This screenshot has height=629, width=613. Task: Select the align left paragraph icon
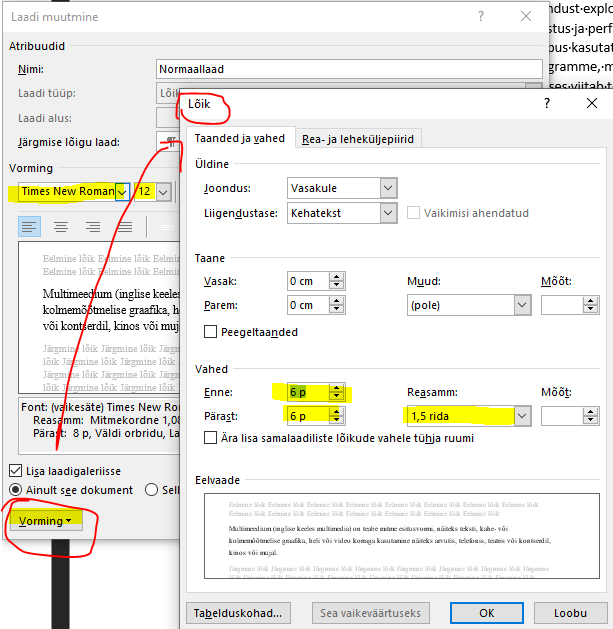[x=29, y=228]
